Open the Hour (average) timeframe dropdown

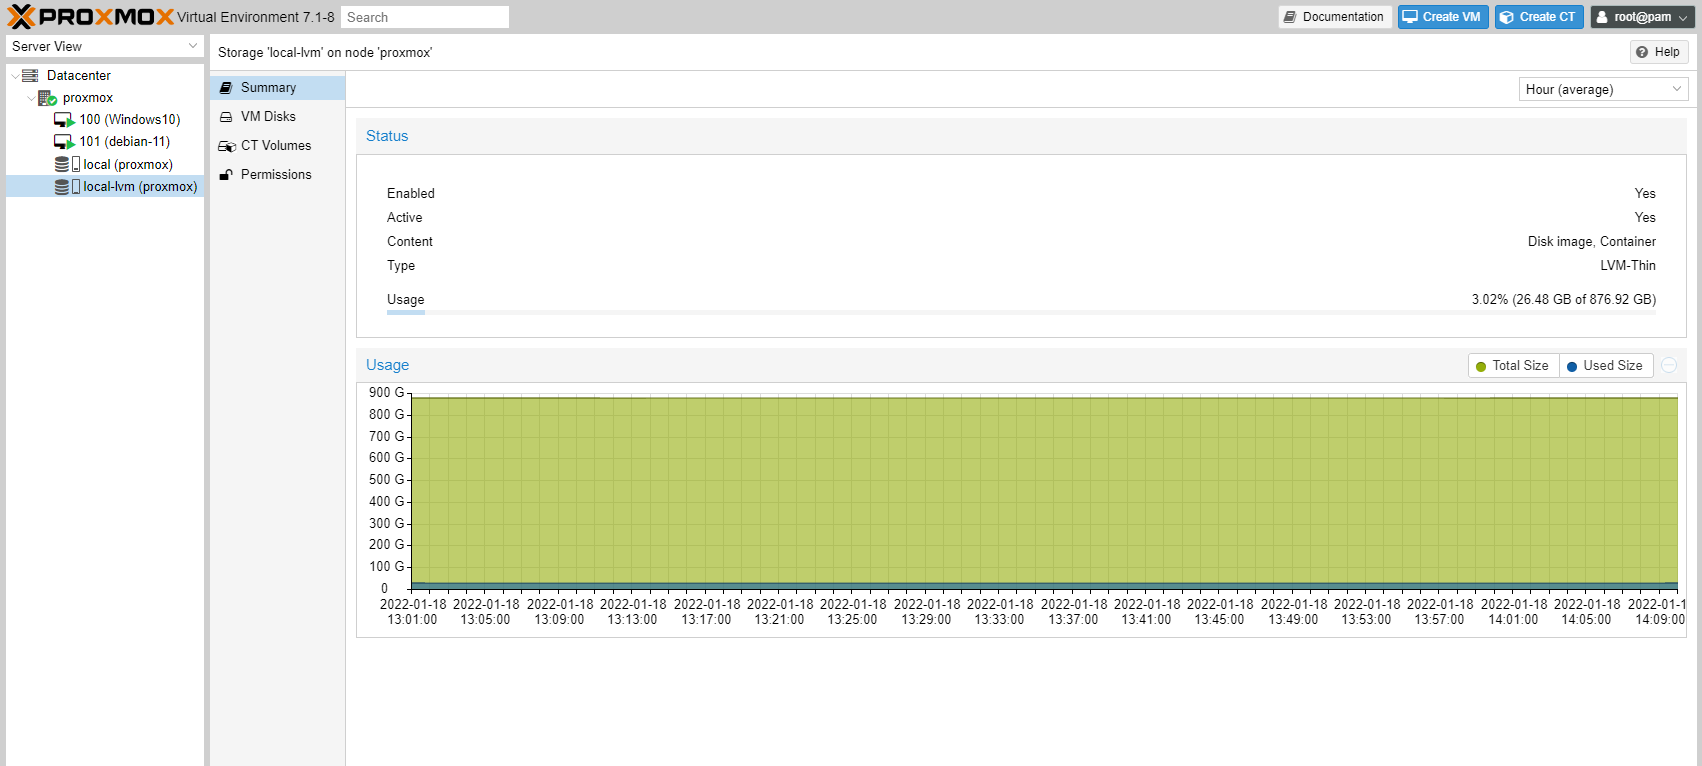pyautogui.click(x=1603, y=90)
